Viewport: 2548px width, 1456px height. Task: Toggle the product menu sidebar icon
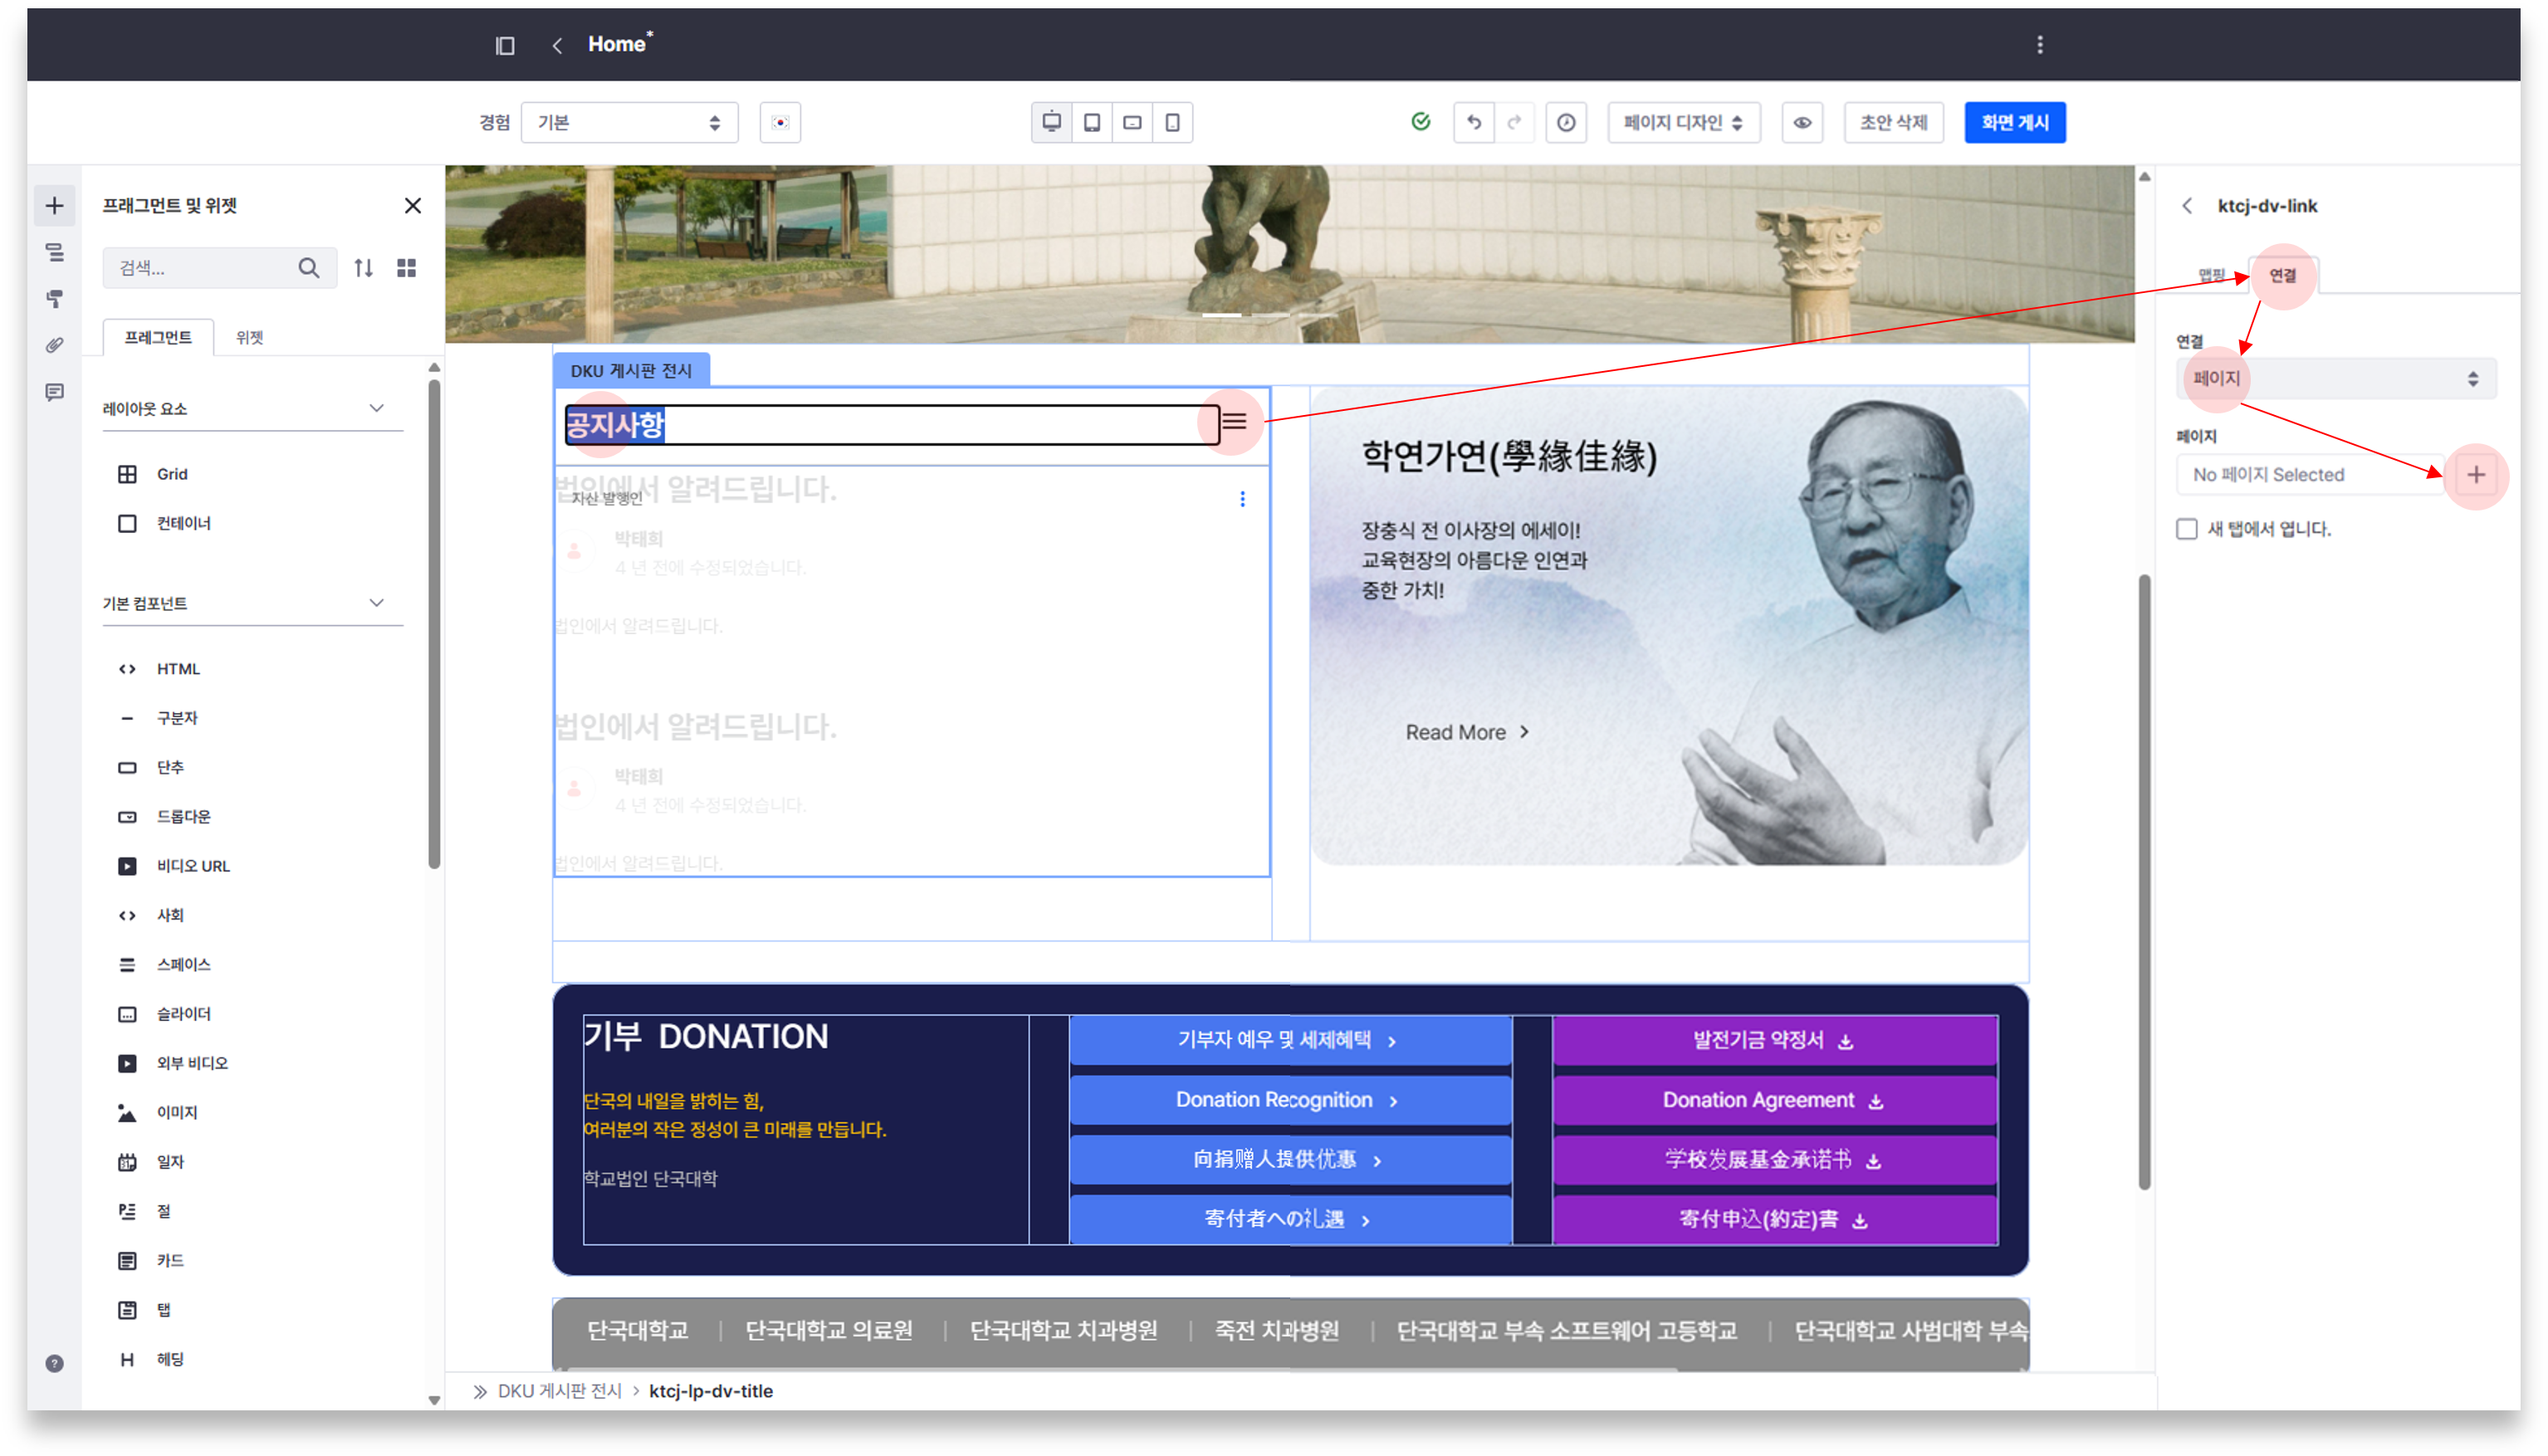click(505, 45)
